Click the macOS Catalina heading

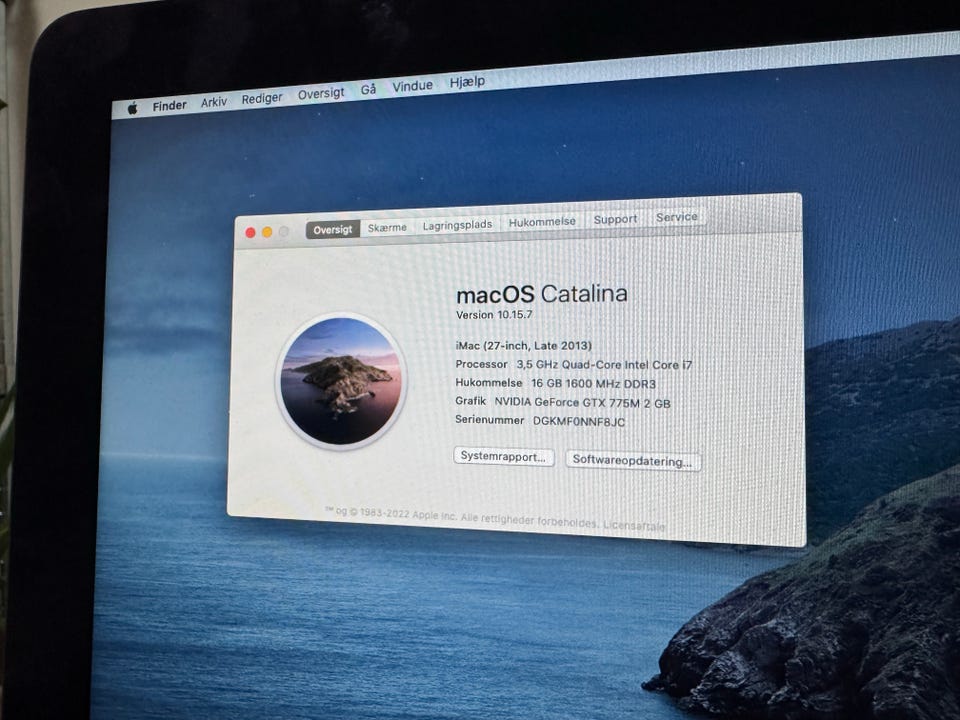tap(542, 294)
